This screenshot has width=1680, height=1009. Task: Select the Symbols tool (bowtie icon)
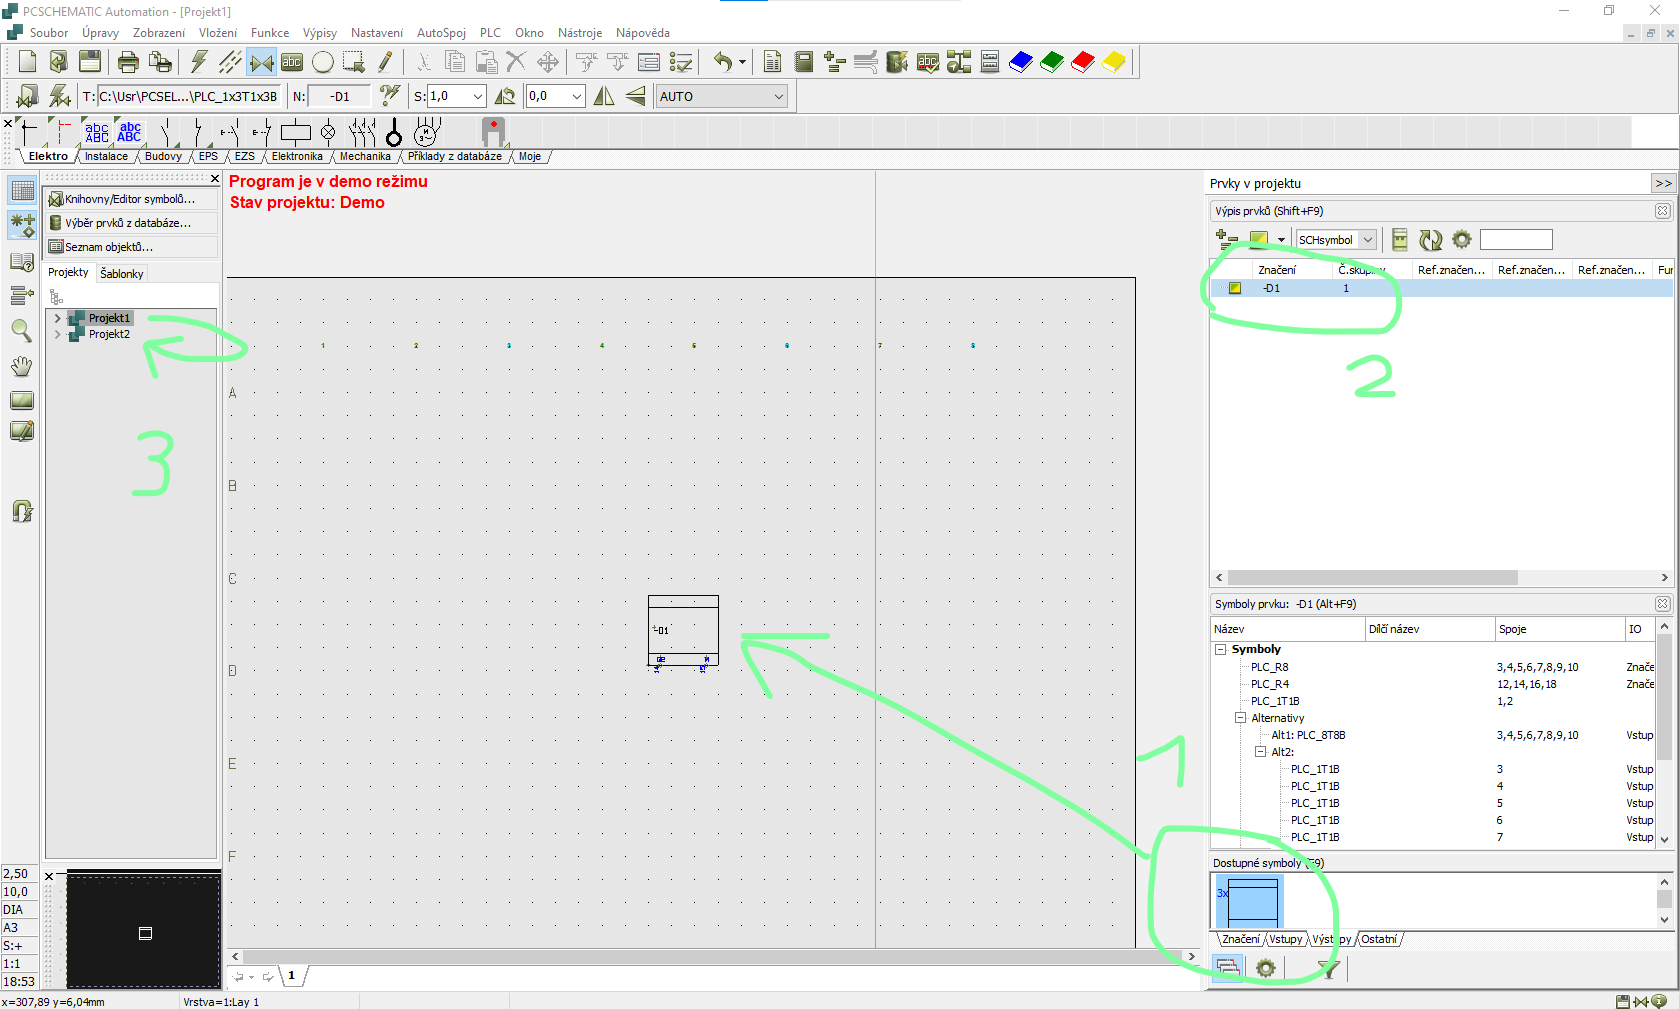coord(261,62)
